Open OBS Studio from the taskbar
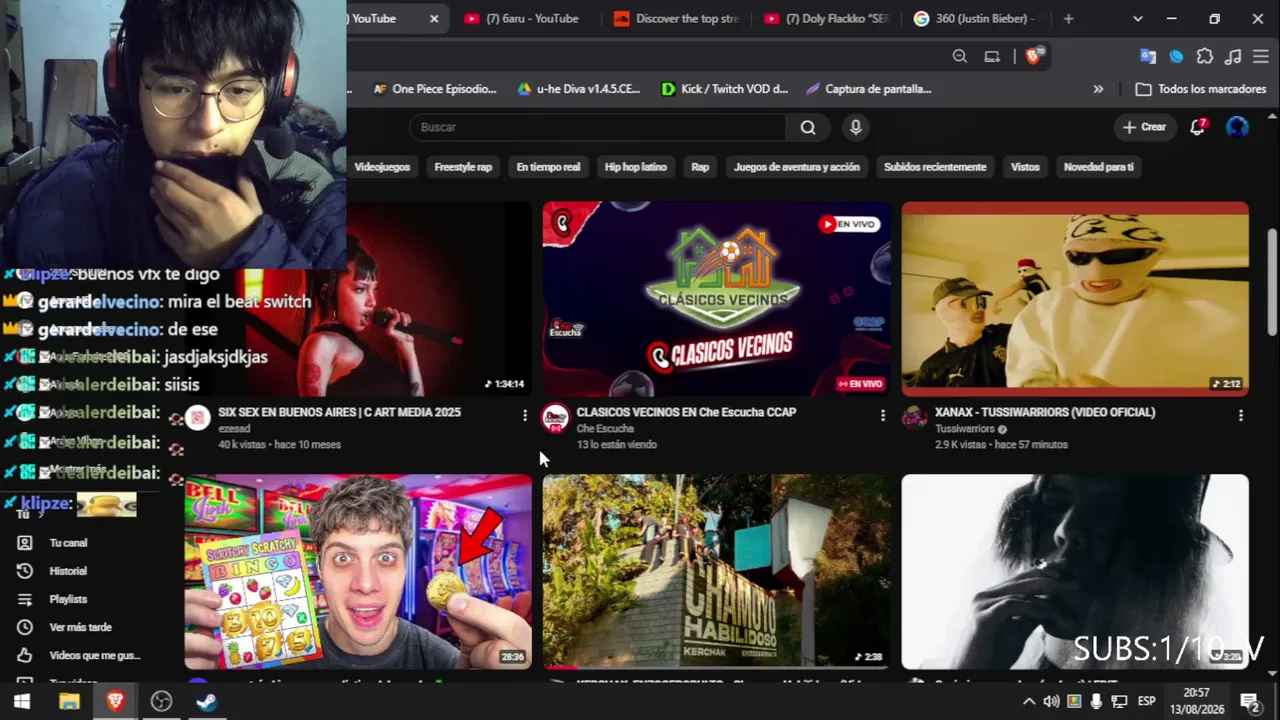1280x720 pixels. pyautogui.click(x=161, y=701)
